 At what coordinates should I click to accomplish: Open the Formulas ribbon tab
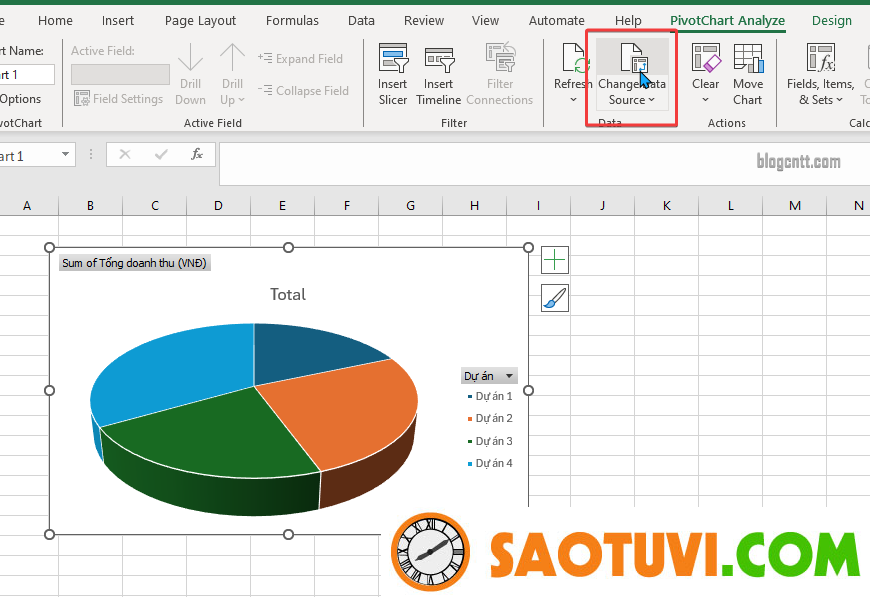(x=292, y=20)
